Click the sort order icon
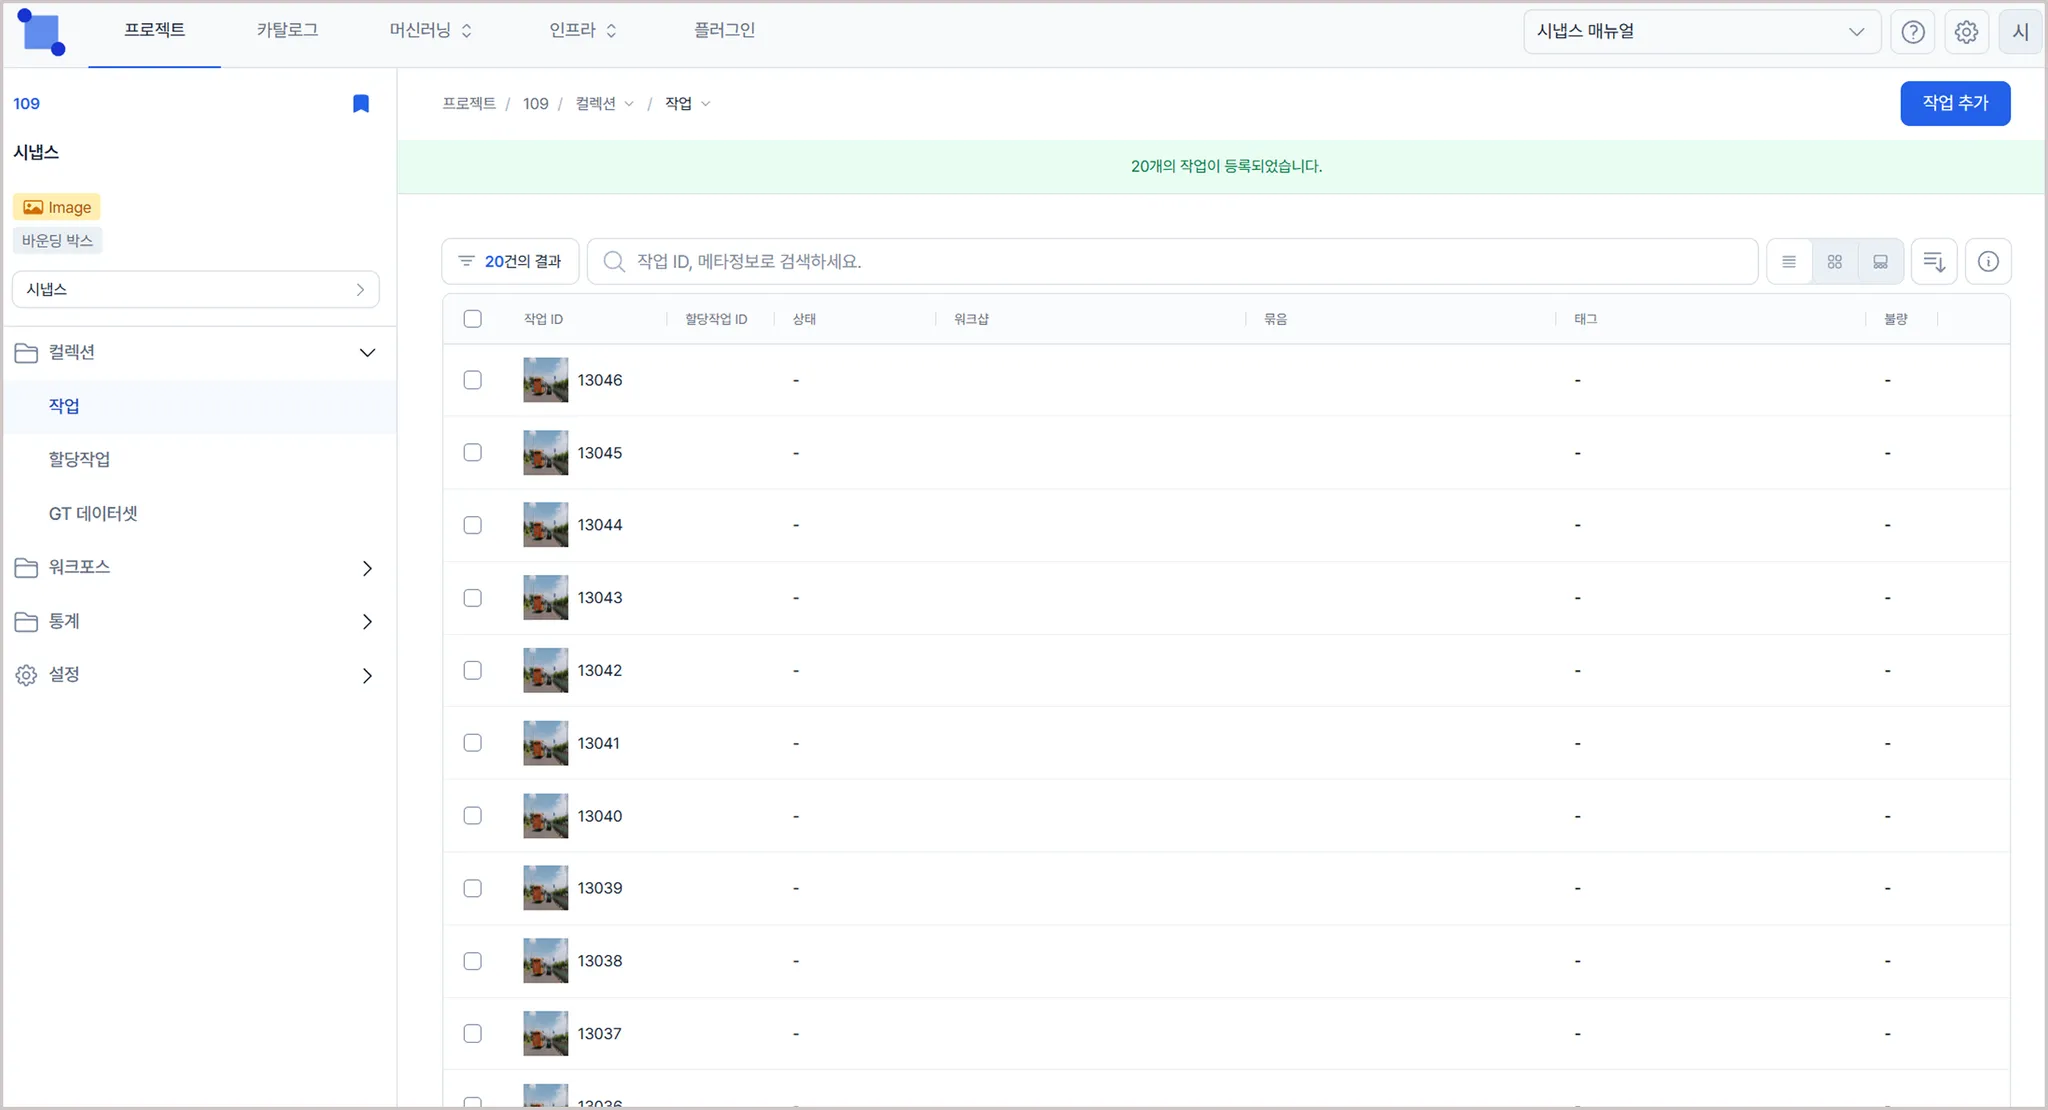The height and width of the screenshot is (1110, 2048). point(1934,262)
